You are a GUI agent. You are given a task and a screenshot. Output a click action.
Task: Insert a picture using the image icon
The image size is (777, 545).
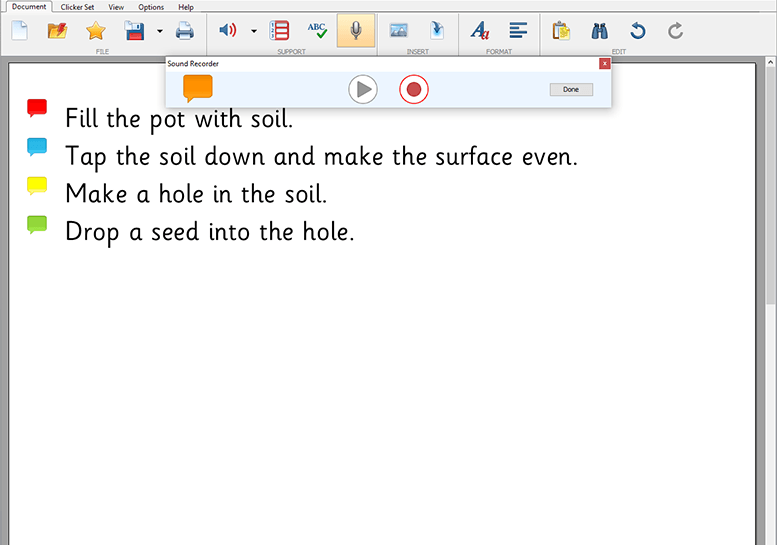(398, 31)
